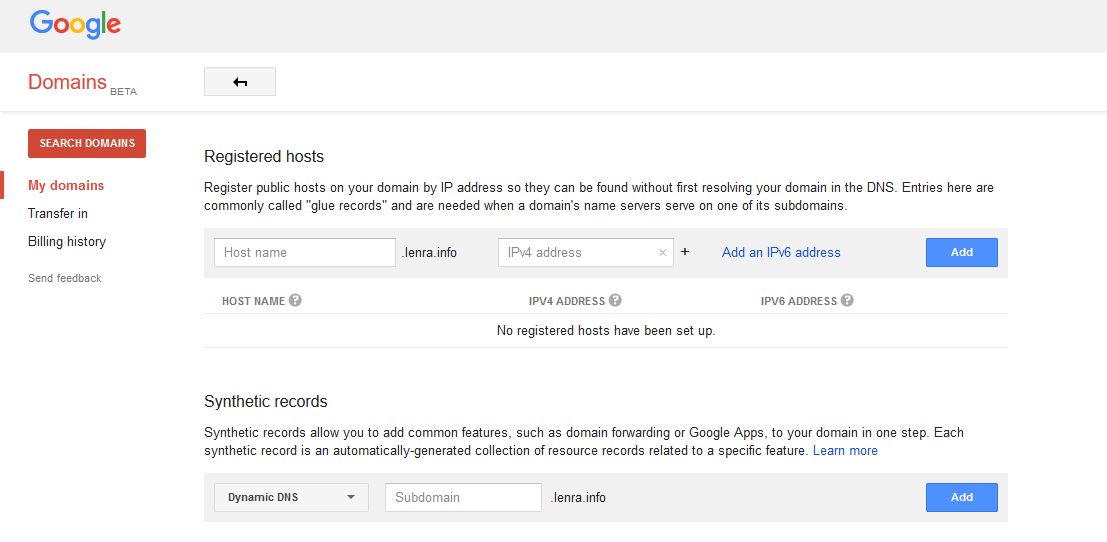Click Add button for synthetic records
The width and height of the screenshot is (1107, 542).
coord(961,497)
